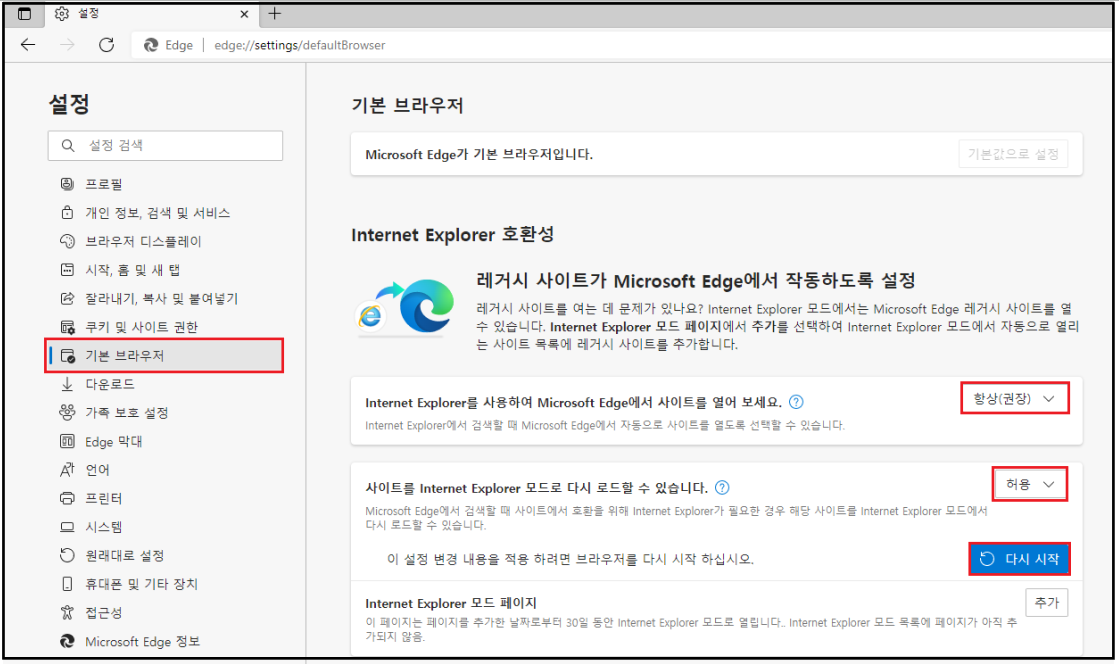Click 추가 button for IE mode pages
The image size is (1119, 664).
1046,603
